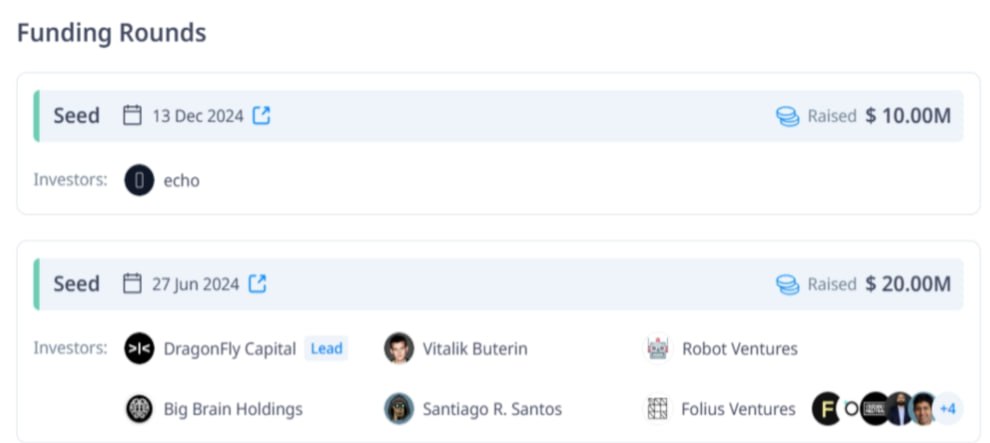Click the echo investor logo
This screenshot has height=443, width=990.
140,180
